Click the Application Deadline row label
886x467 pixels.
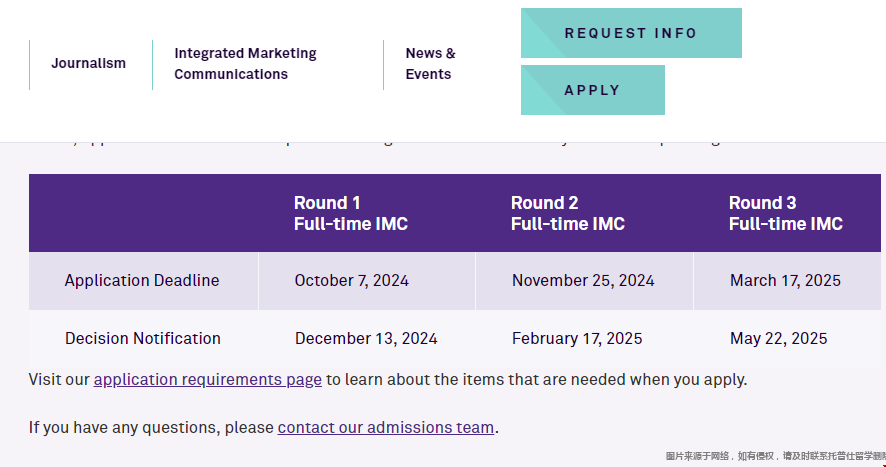click(142, 280)
